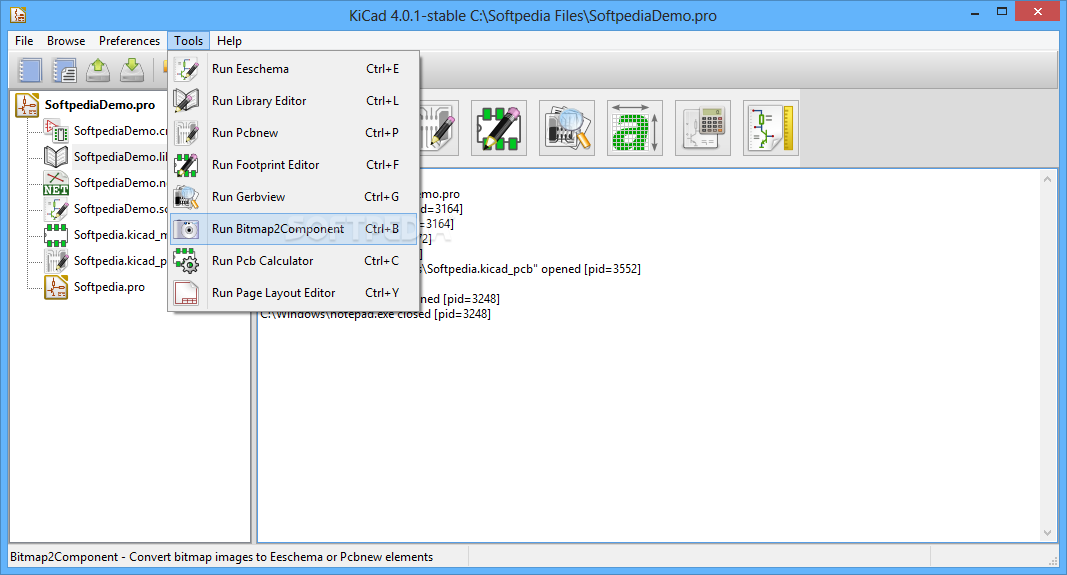Image resolution: width=1067 pixels, height=575 pixels.
Task: Choose Run Library Editor
Action: (293, 101)
